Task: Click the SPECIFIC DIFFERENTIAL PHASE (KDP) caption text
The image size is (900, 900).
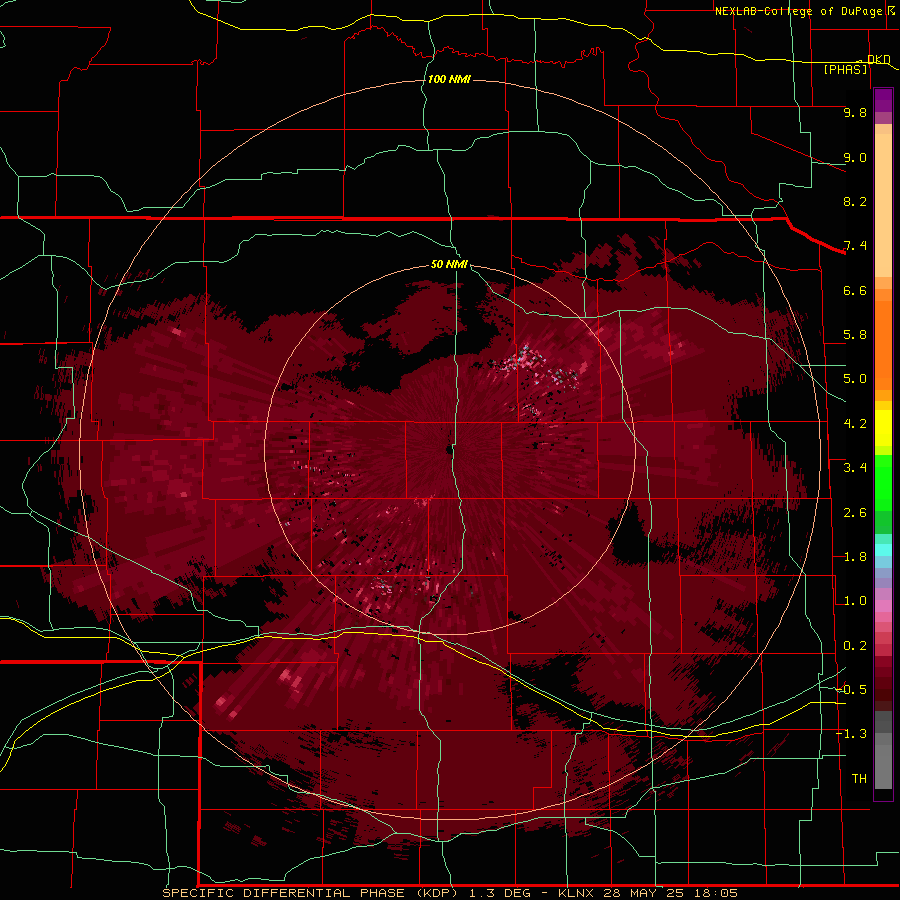Action: [310, 893]
